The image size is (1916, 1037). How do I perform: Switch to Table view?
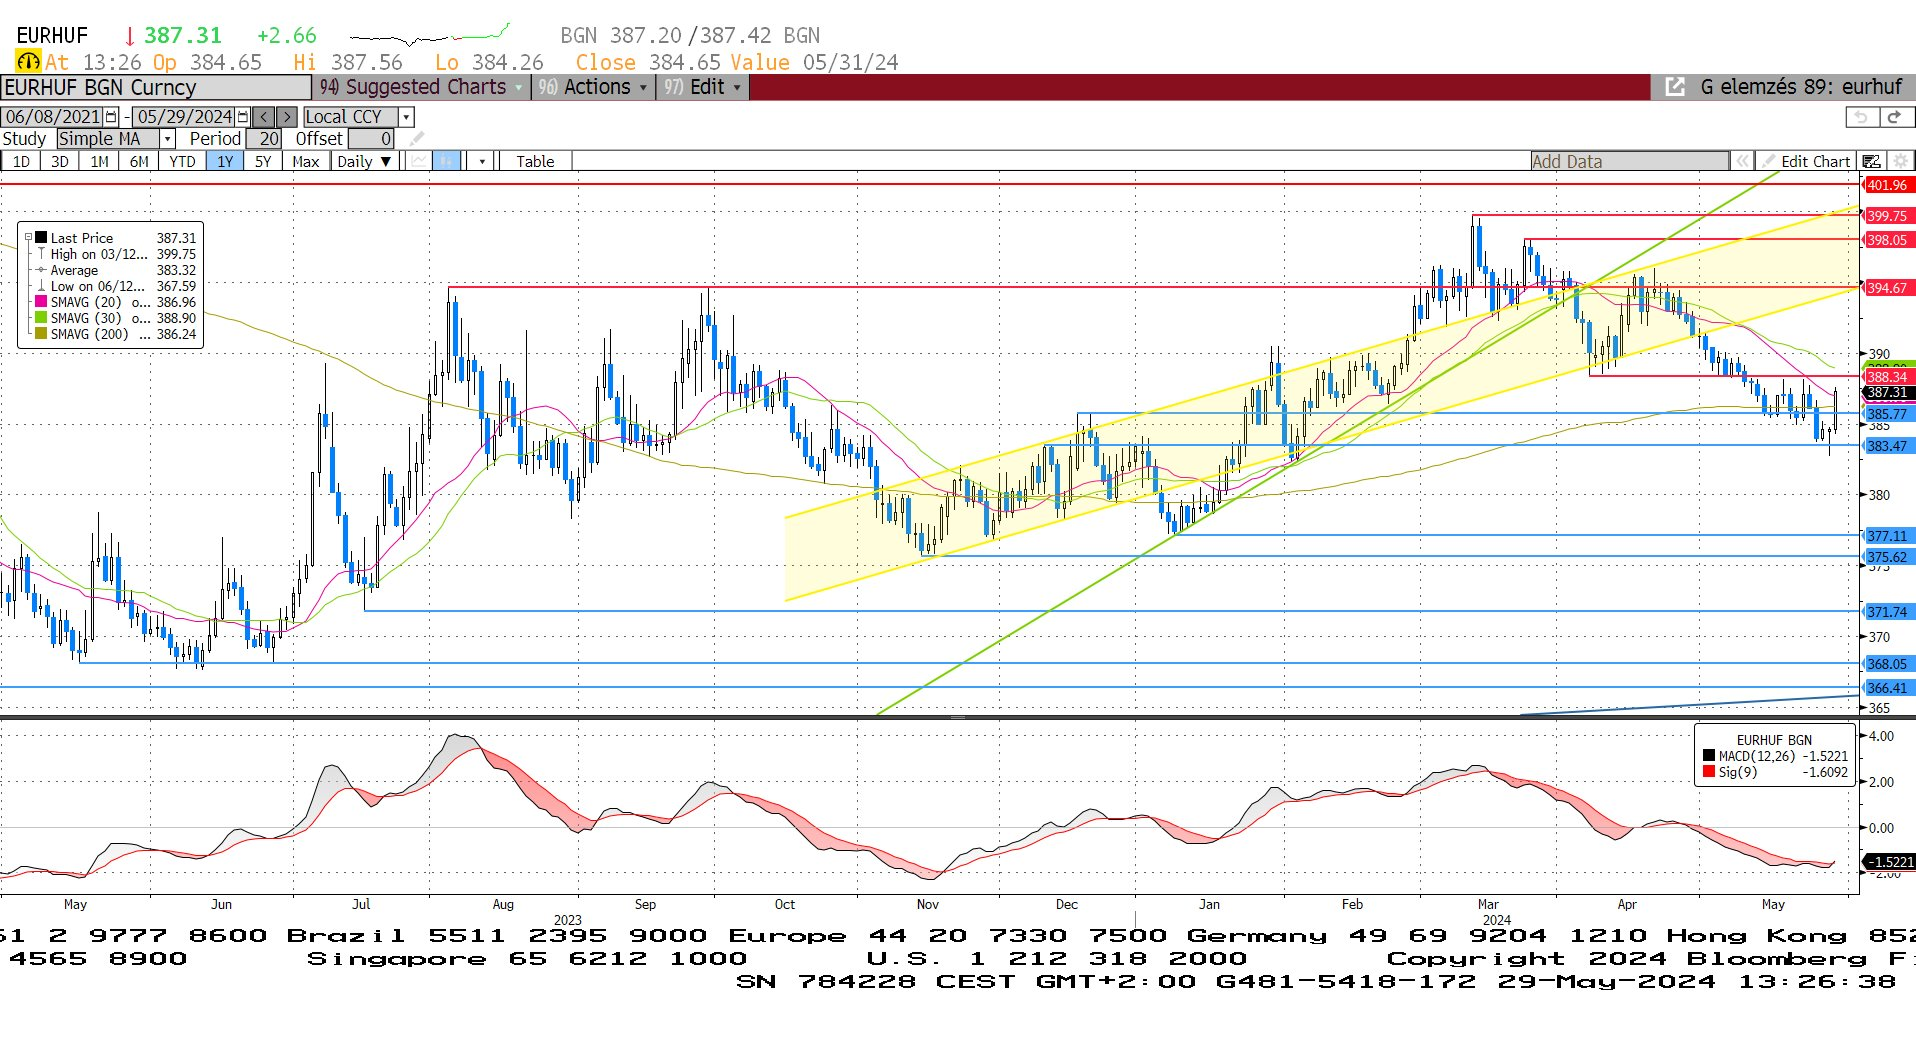click(x=535, y=161)
